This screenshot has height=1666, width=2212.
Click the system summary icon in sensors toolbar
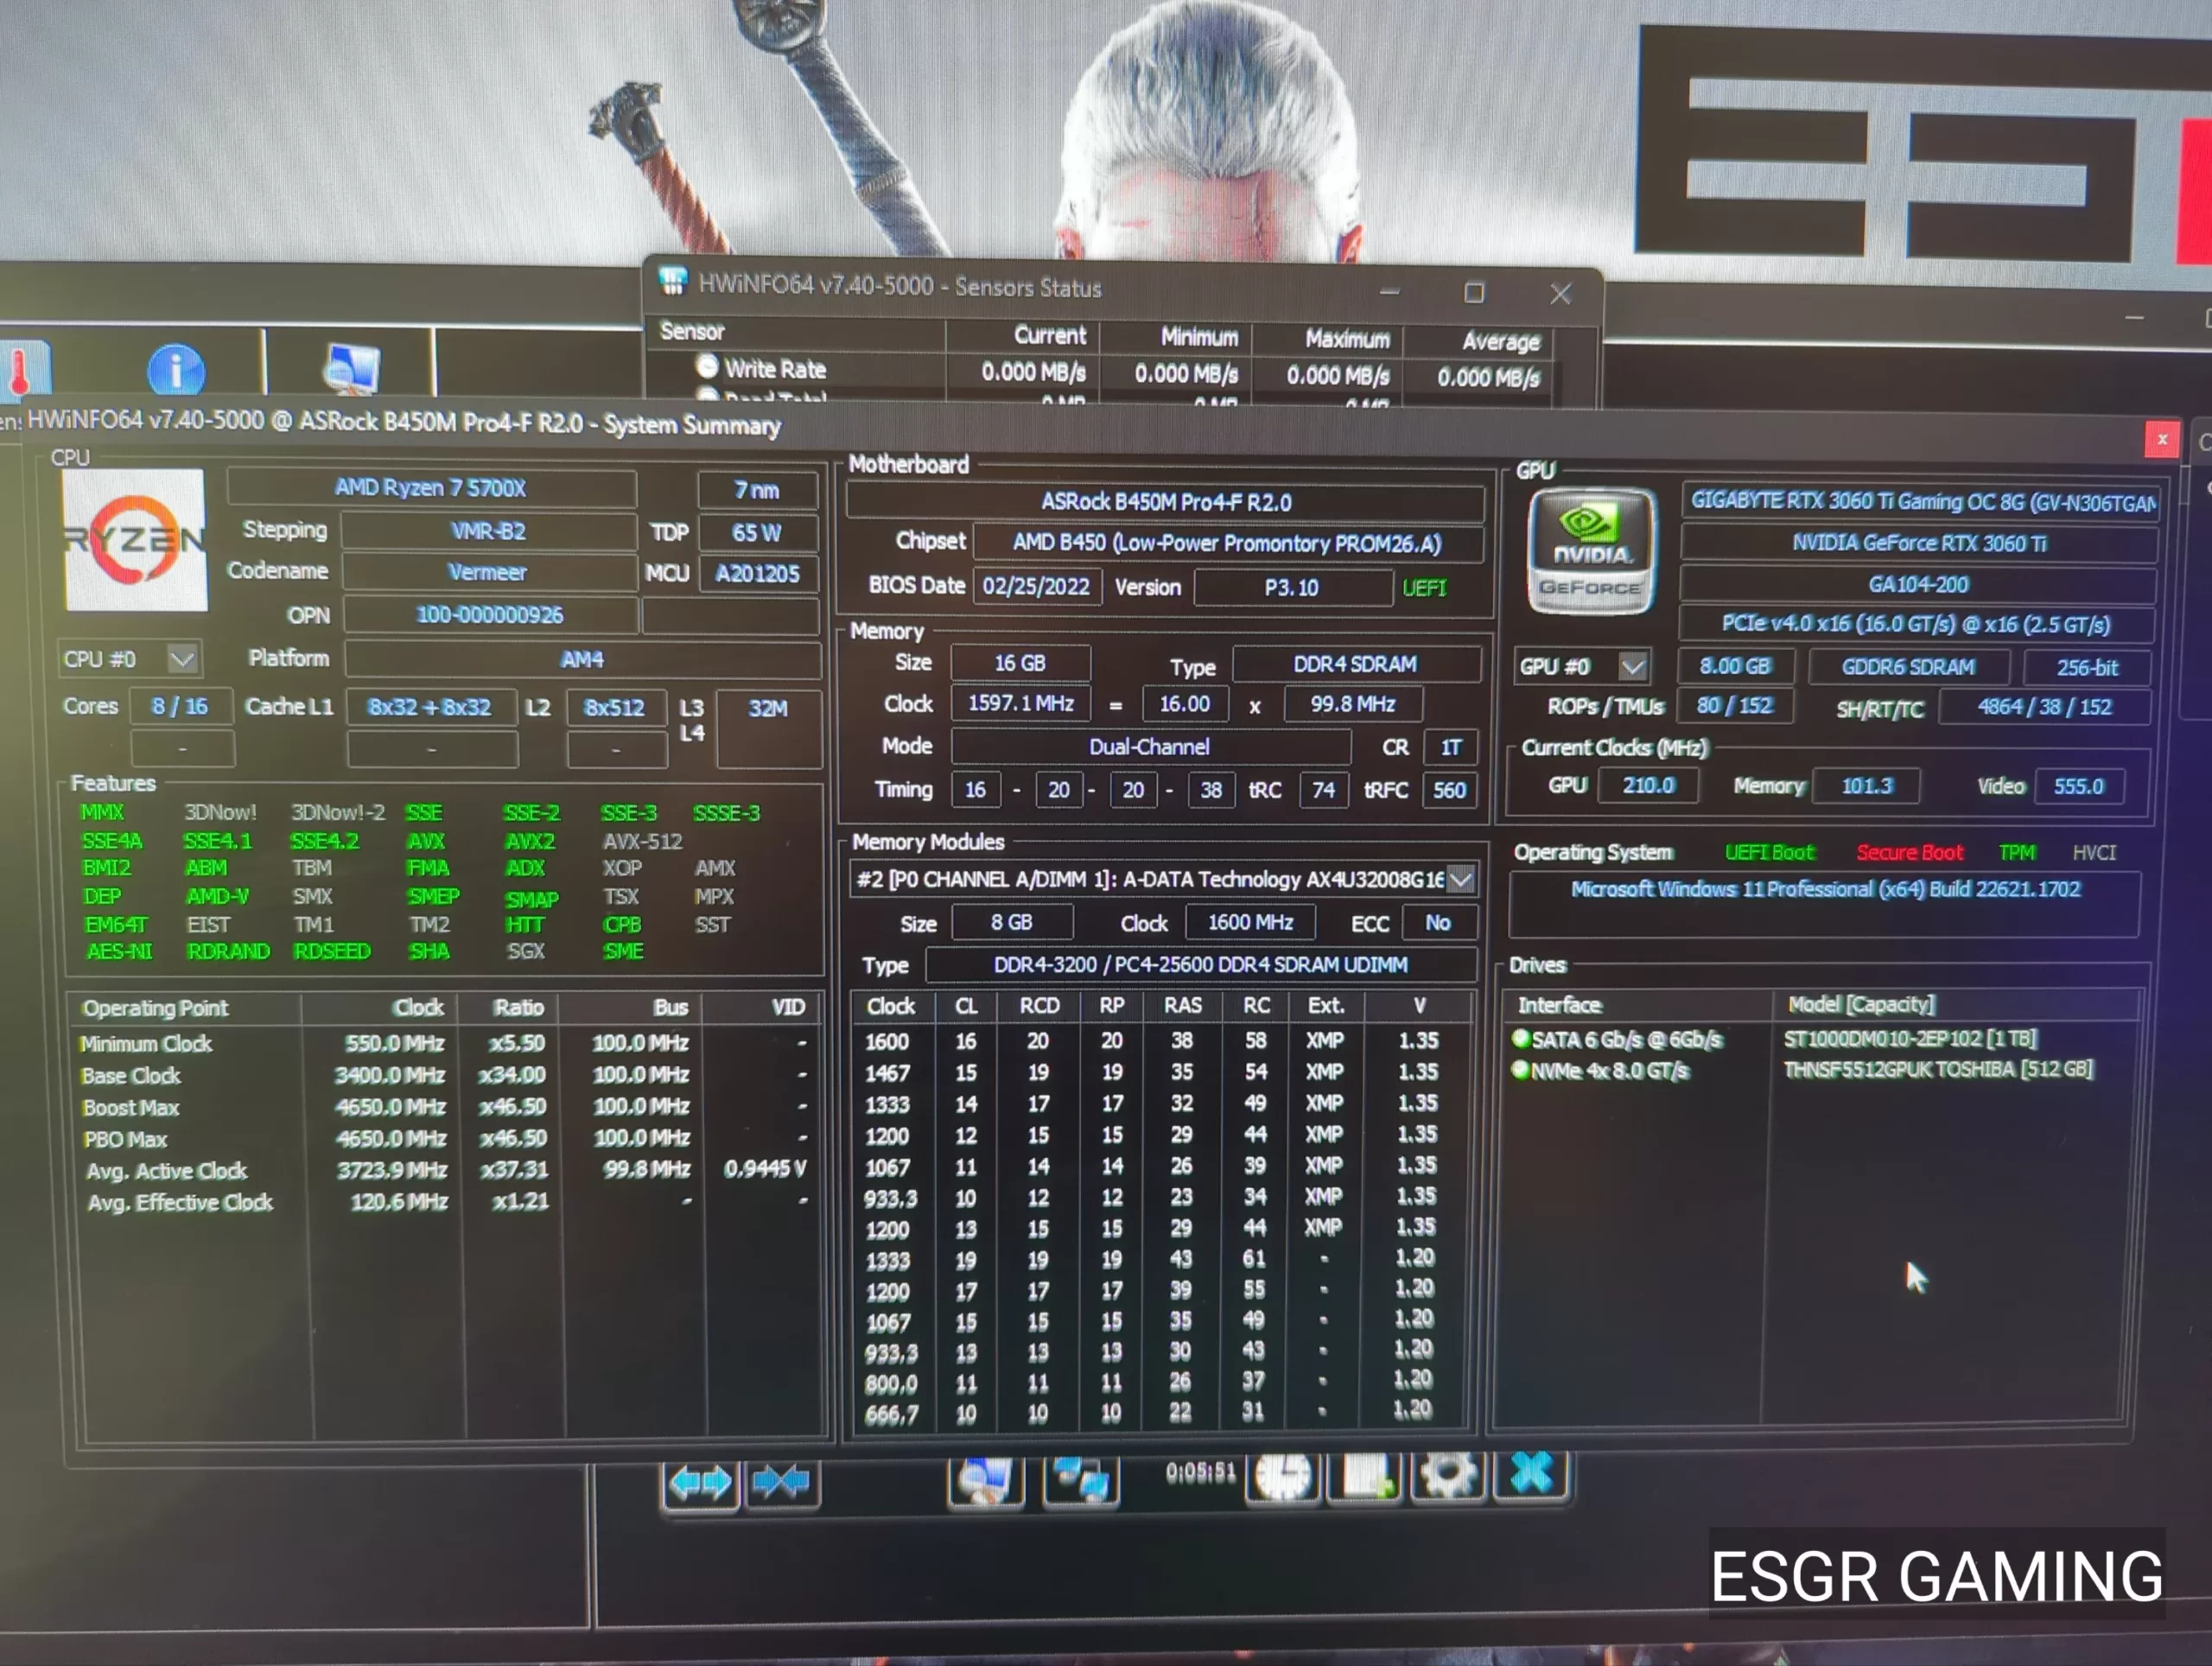coord(985,1480)
